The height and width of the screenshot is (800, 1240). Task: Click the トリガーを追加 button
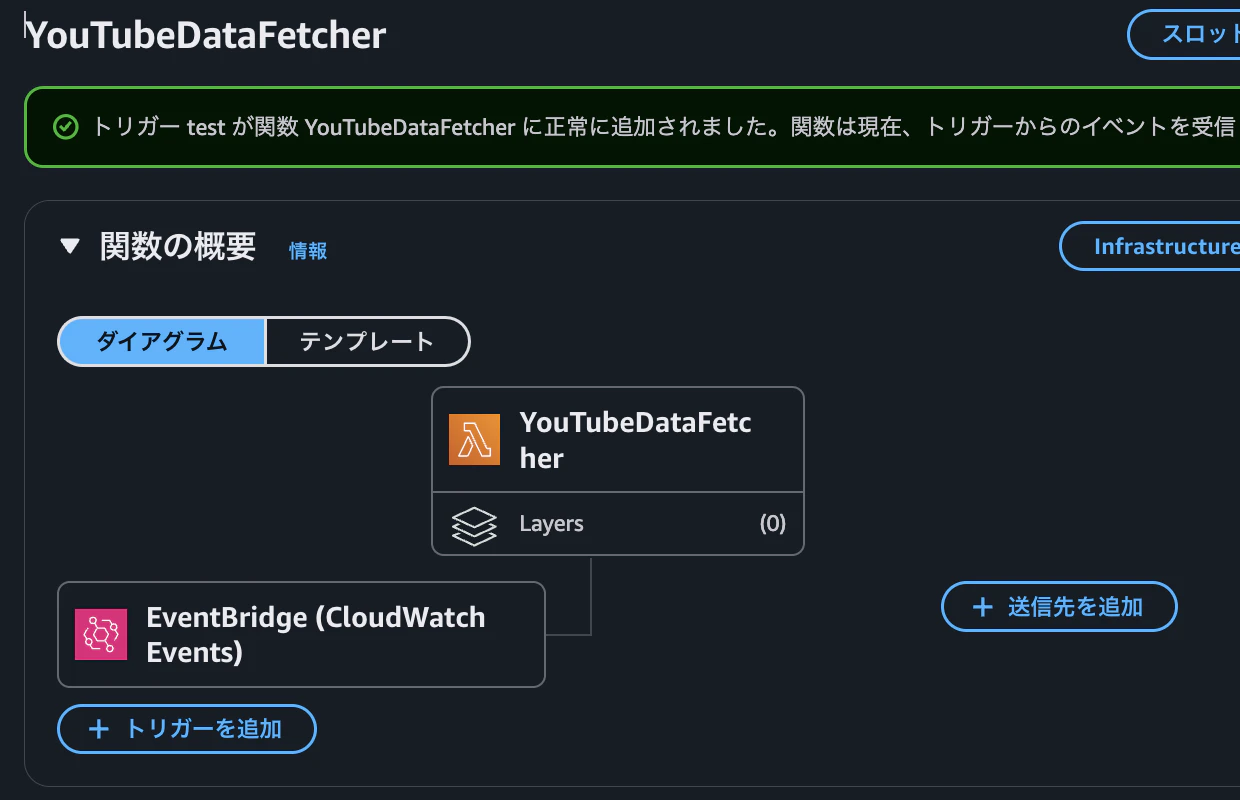[186, 729]
